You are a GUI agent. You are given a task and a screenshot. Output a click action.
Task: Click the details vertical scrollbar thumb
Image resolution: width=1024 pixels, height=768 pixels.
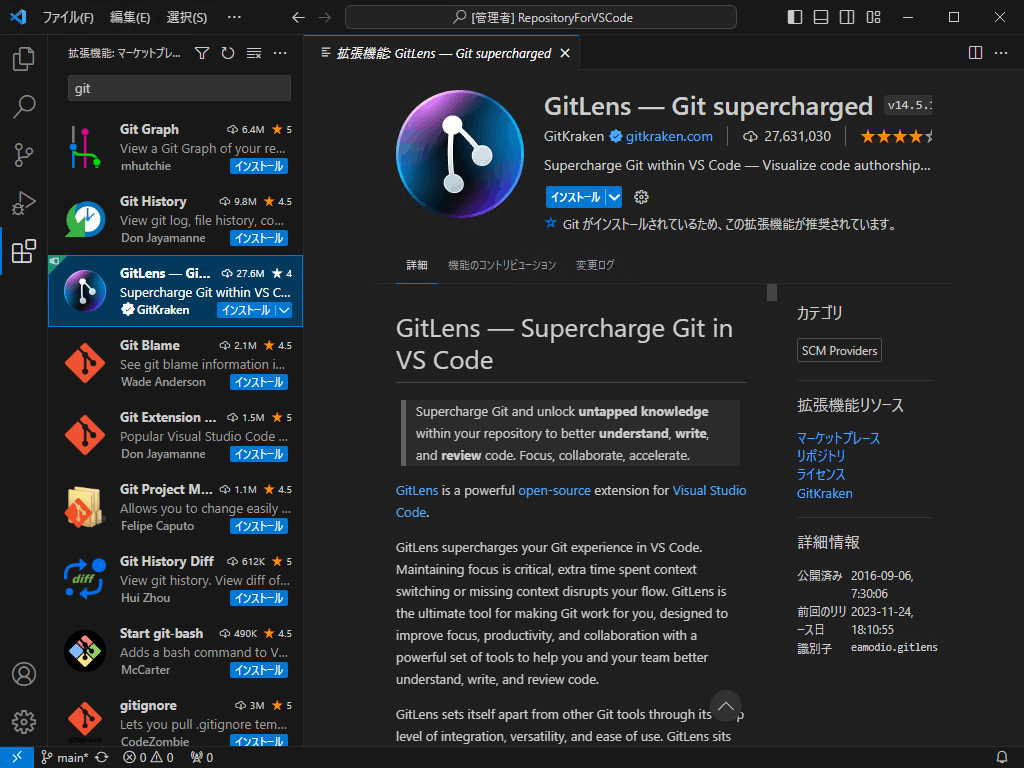[x=772, y=293]
